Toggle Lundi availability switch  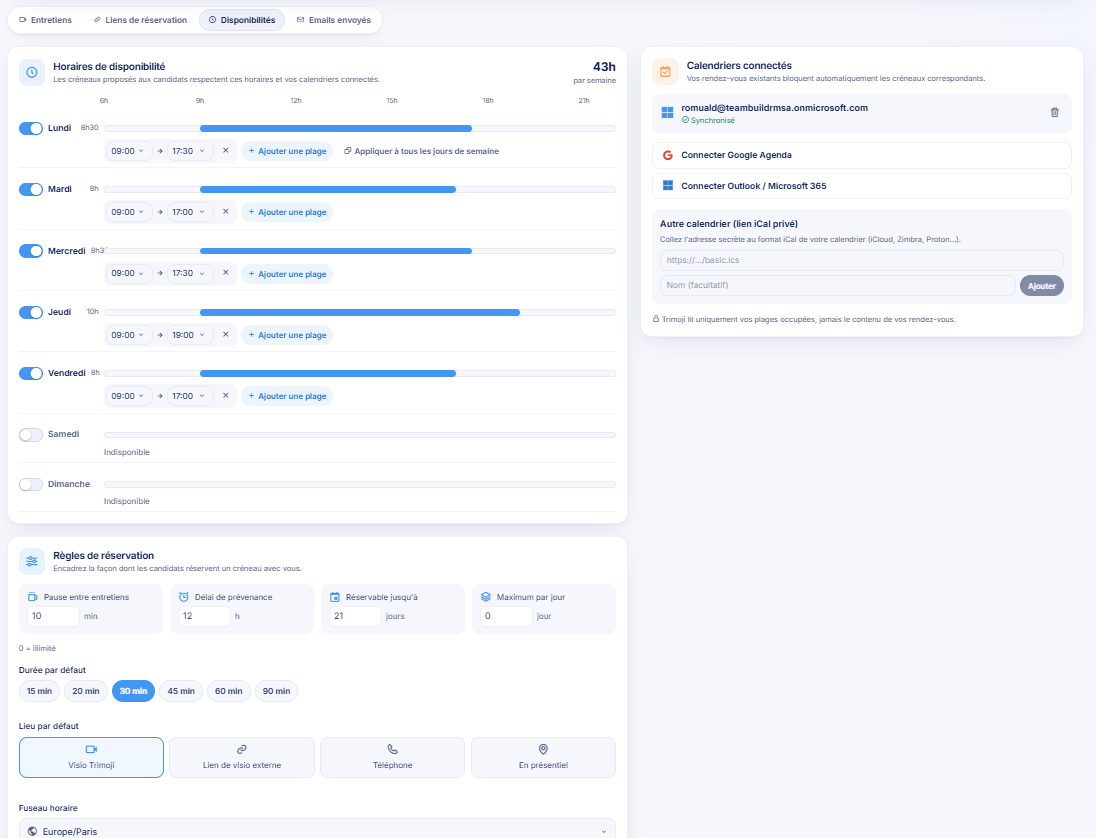[x=31, y=129]
